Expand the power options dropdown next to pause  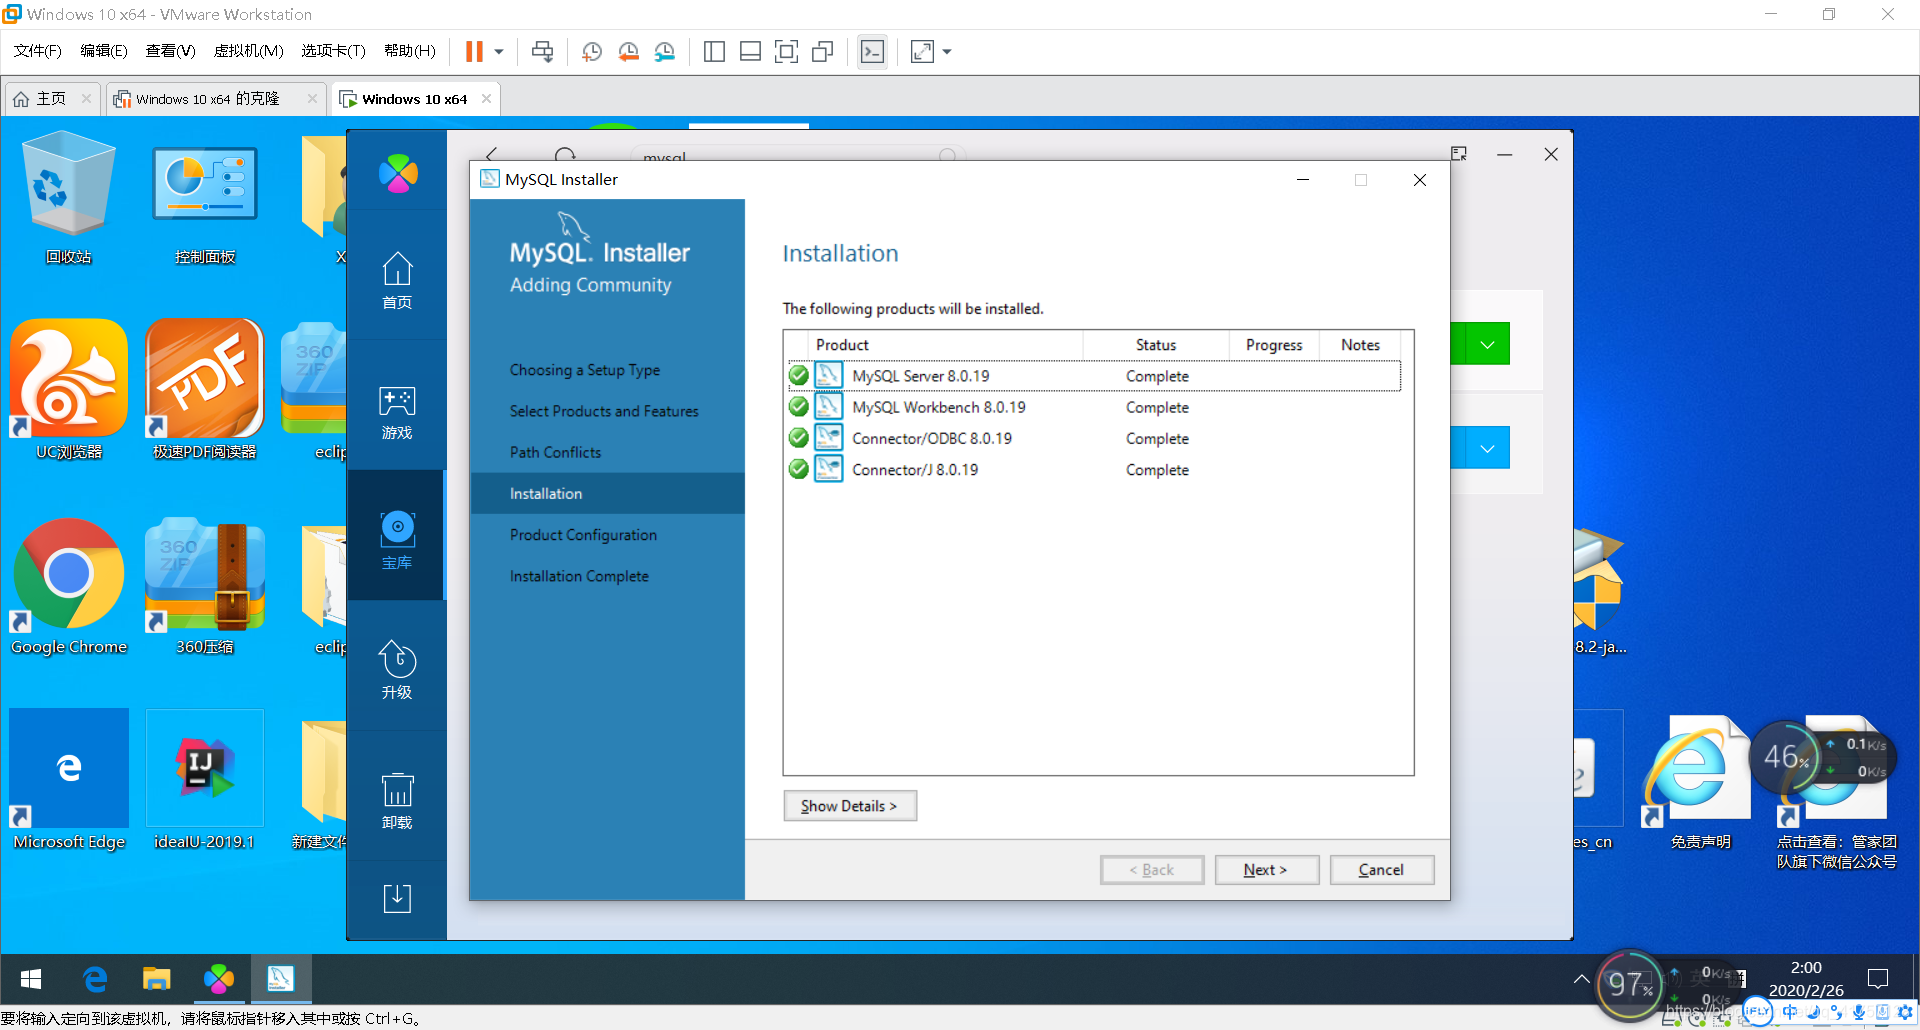point(499,51)
